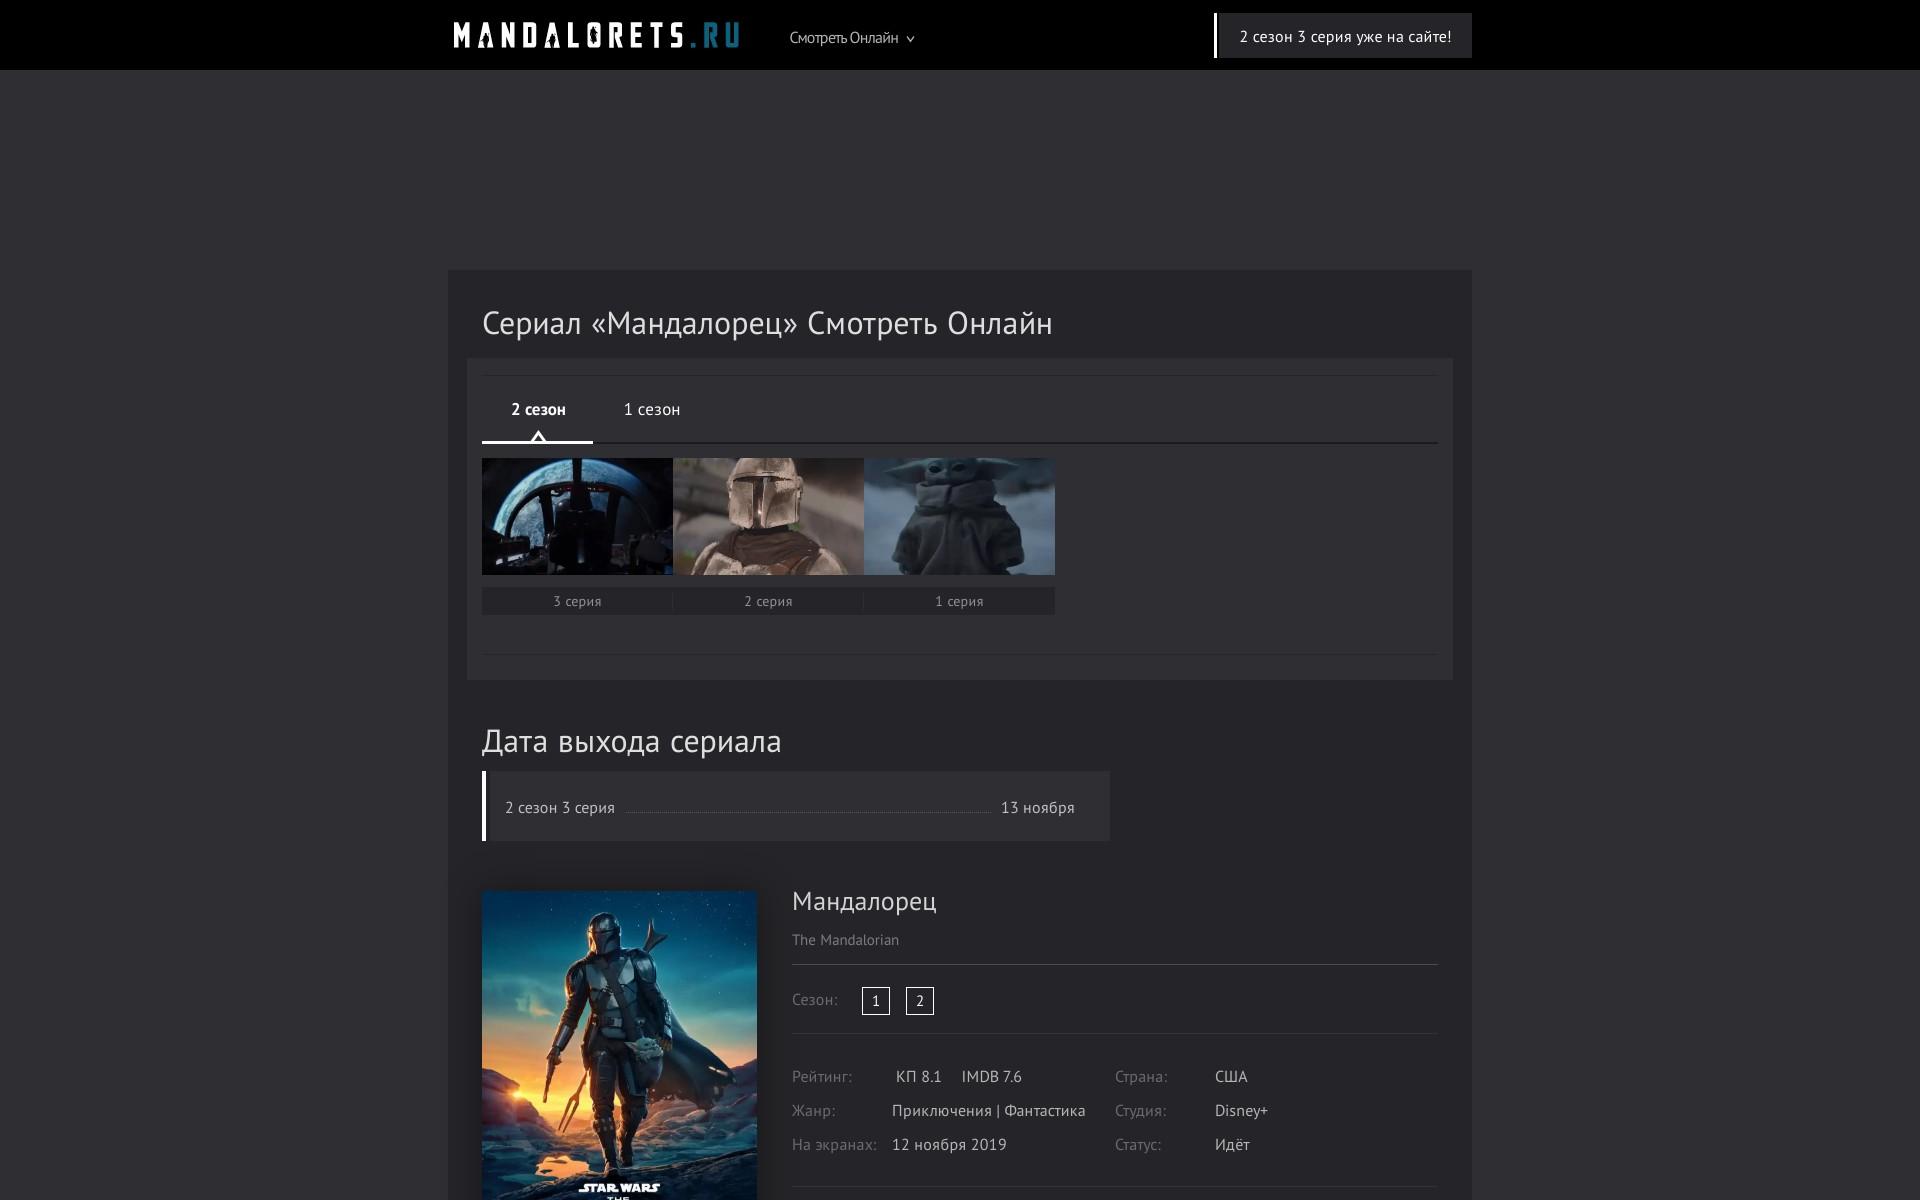This screenshot has height=1200, width=1920.
Task: Open the '2 сезон 3 серия уже на сайте' banner
Action: (x=1344, y=36)
